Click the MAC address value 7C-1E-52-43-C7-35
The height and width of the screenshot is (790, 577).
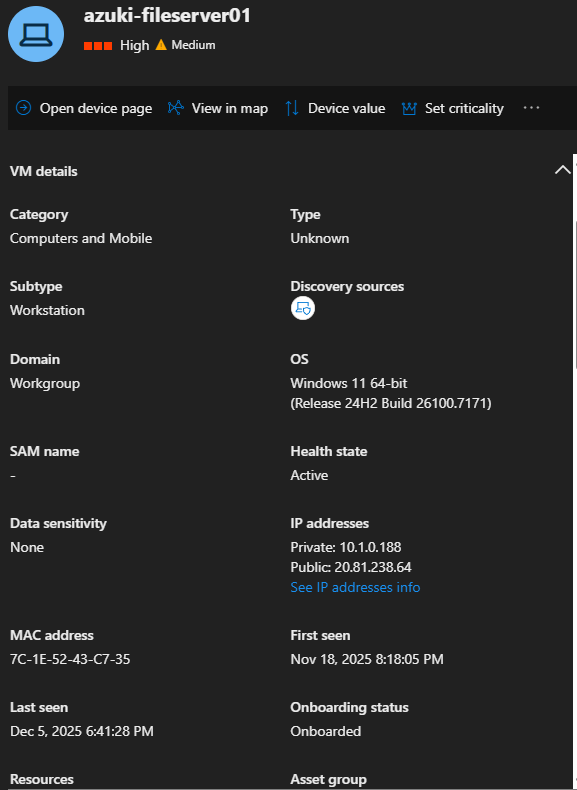(x=70, y=659)
